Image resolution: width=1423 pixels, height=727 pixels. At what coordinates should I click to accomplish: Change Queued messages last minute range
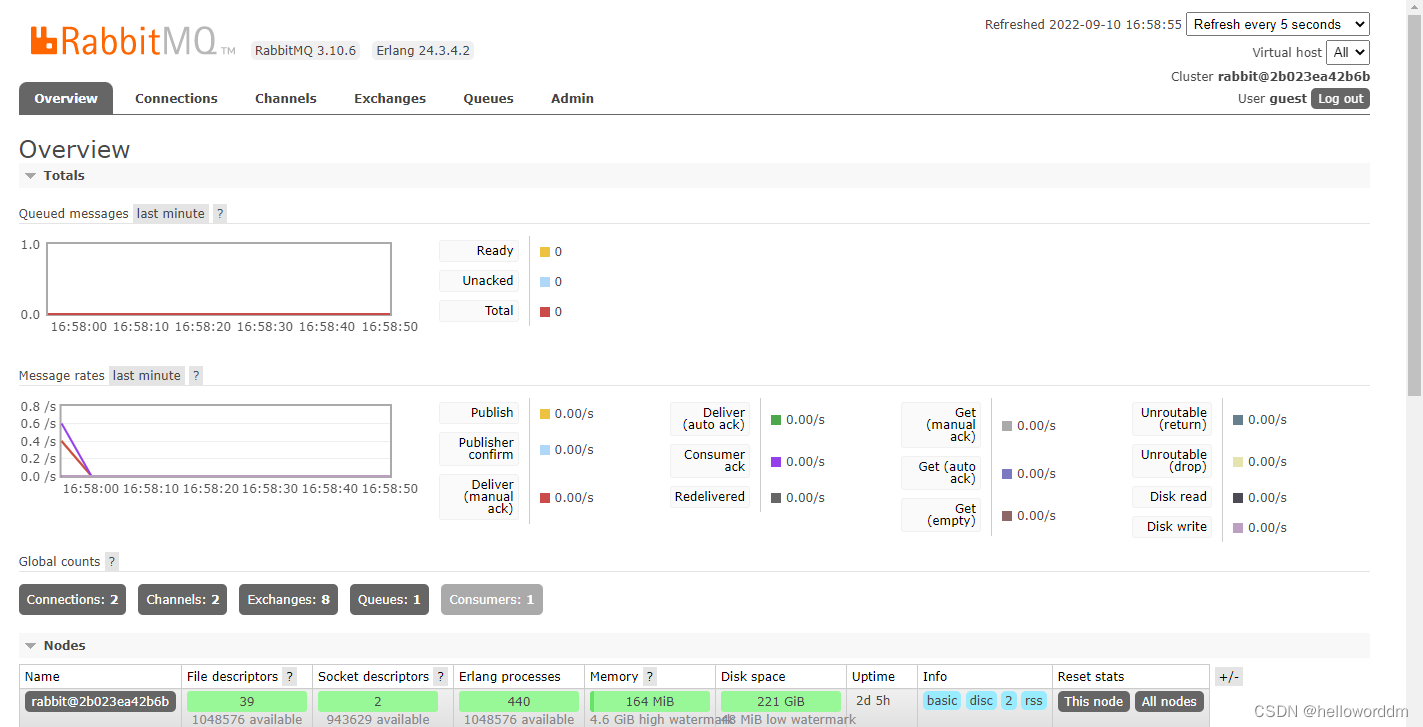pos(171,213)
